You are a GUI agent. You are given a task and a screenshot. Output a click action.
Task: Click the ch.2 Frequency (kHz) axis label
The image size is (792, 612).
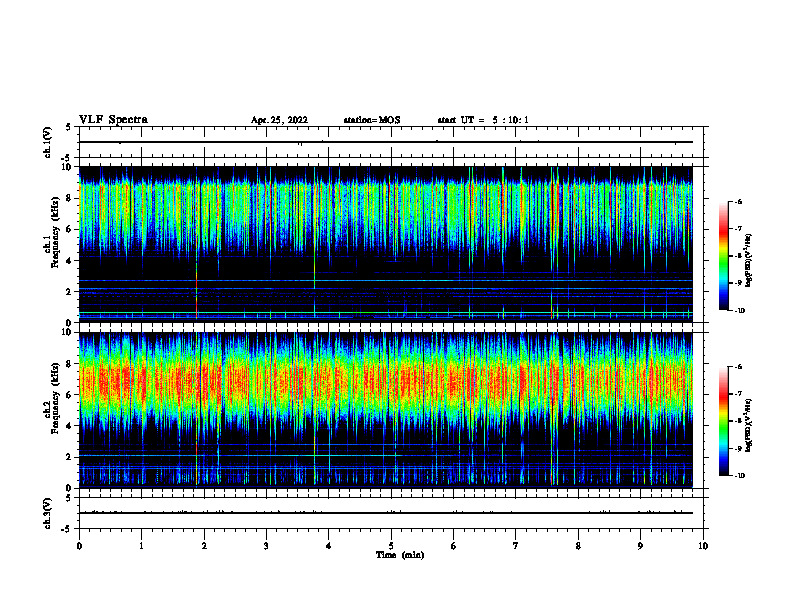pos(52,398)
